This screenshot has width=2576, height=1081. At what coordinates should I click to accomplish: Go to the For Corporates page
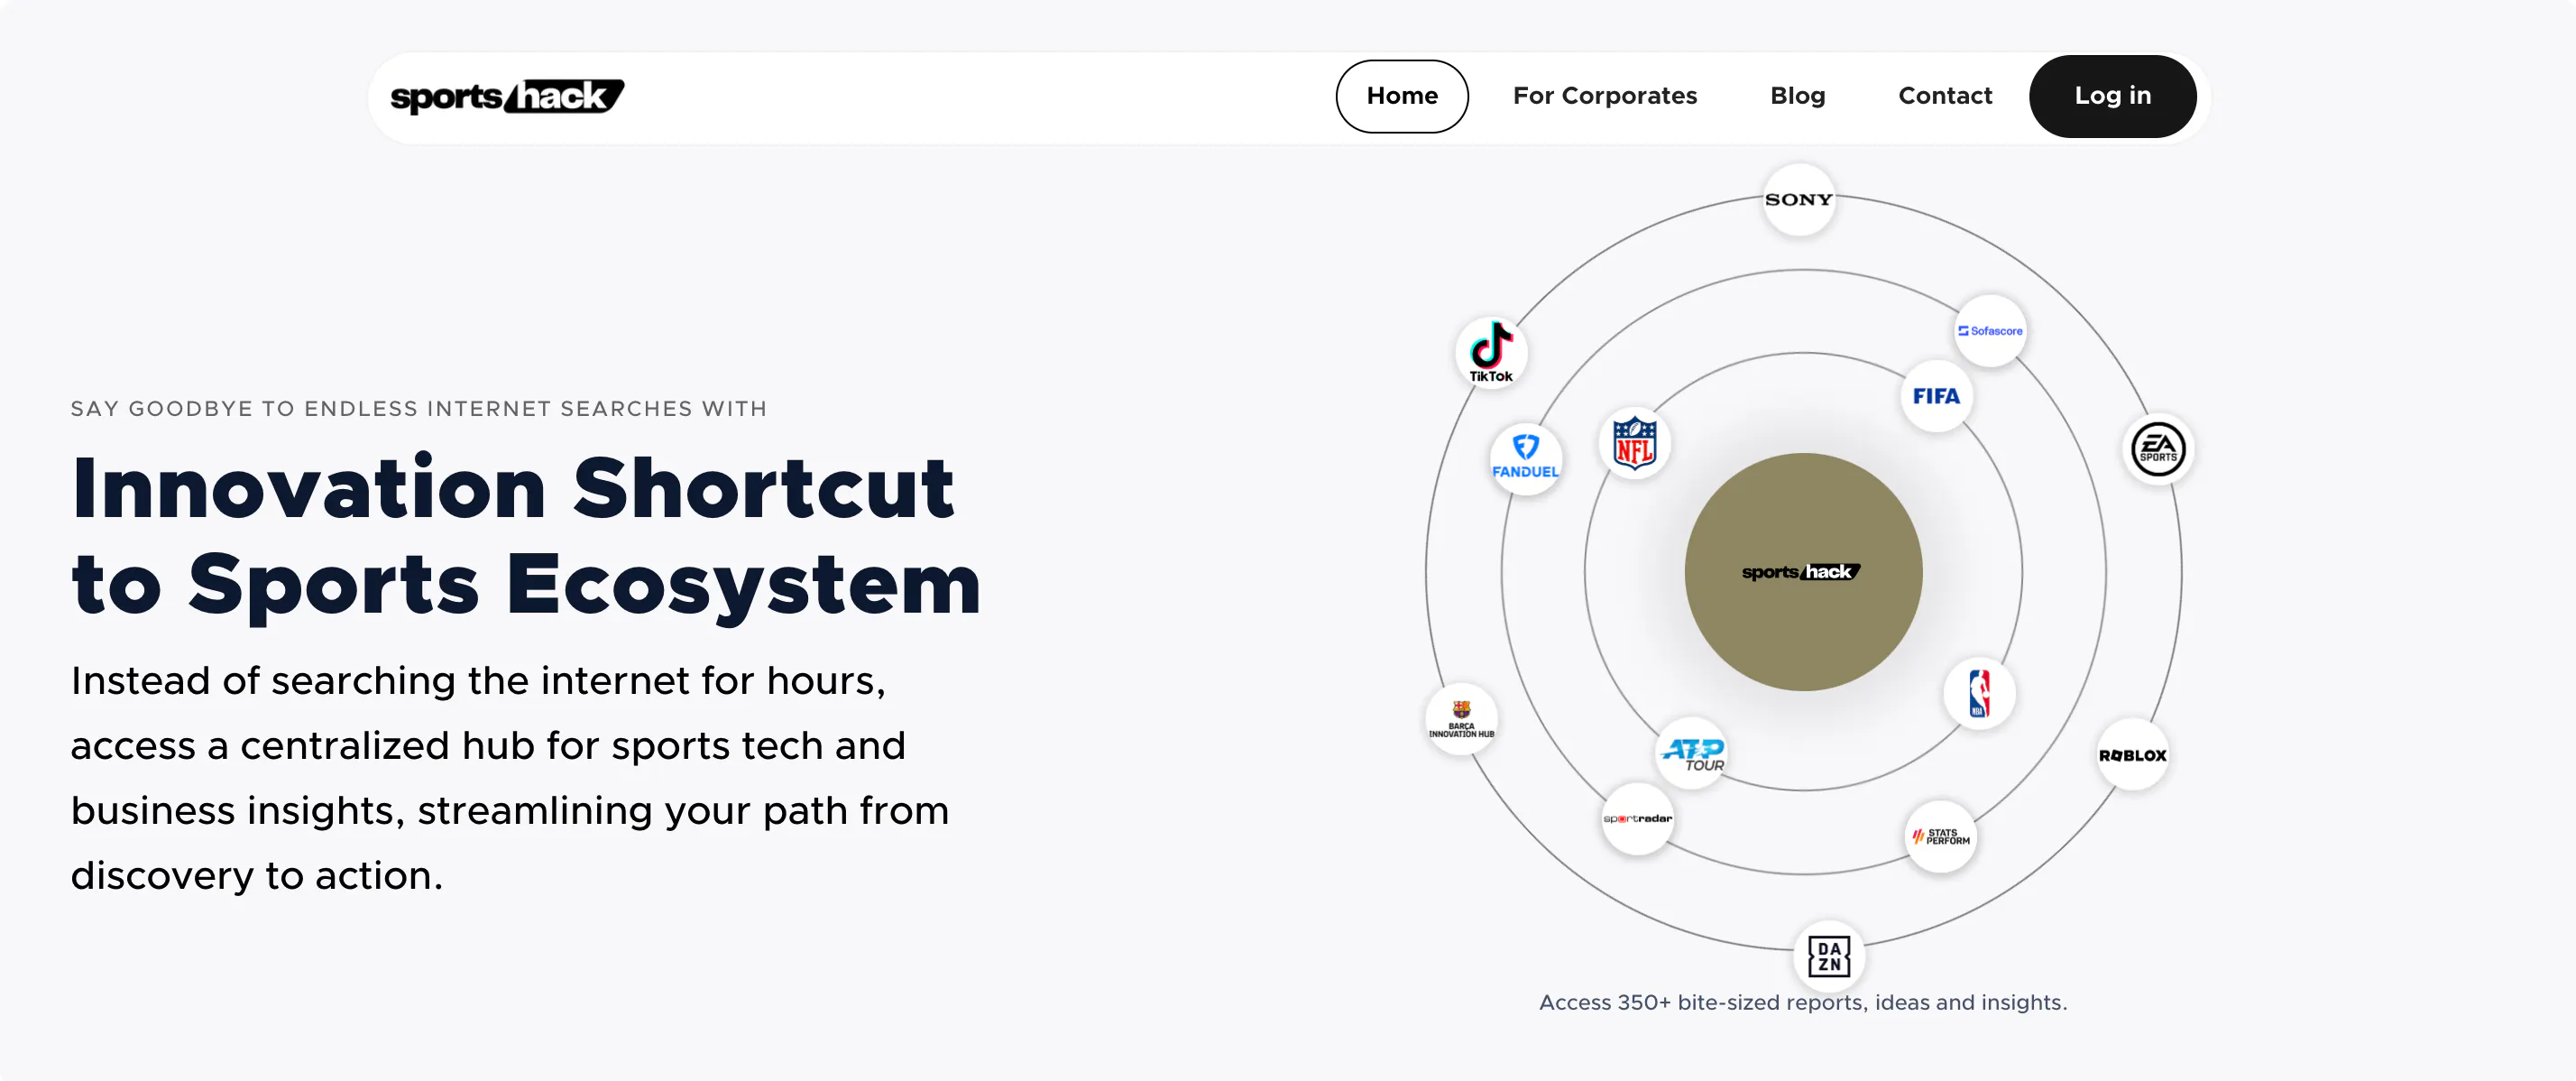tap(1605, 96)
